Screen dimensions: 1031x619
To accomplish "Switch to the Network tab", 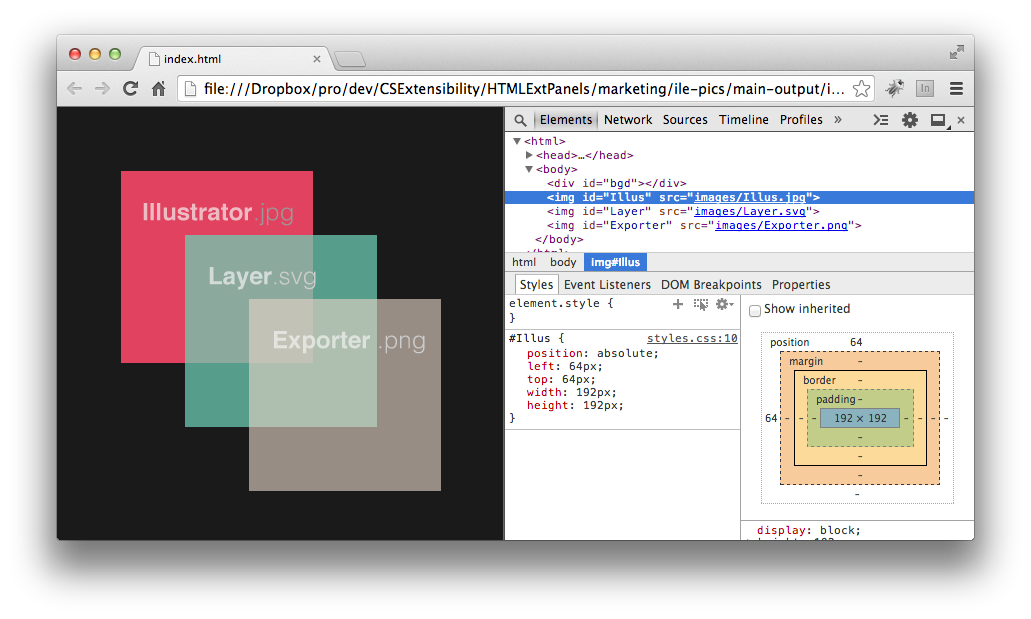I will point(628,120).
